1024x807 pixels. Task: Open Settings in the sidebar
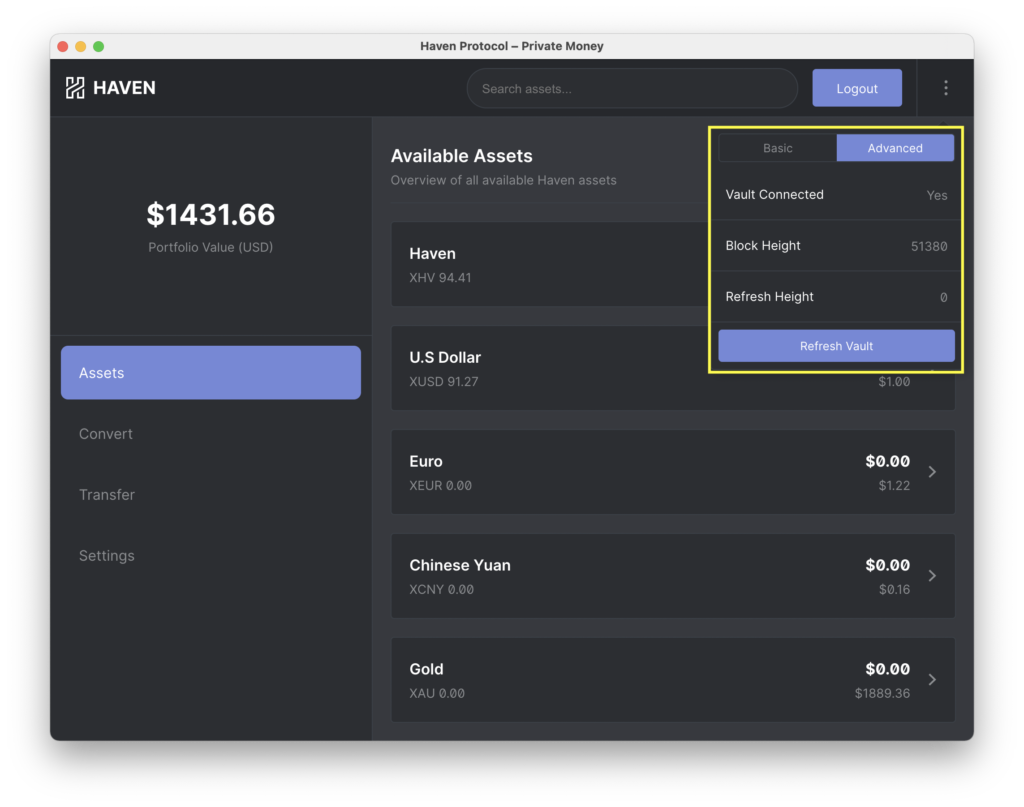pyautogui.click(x=107, y=556)
